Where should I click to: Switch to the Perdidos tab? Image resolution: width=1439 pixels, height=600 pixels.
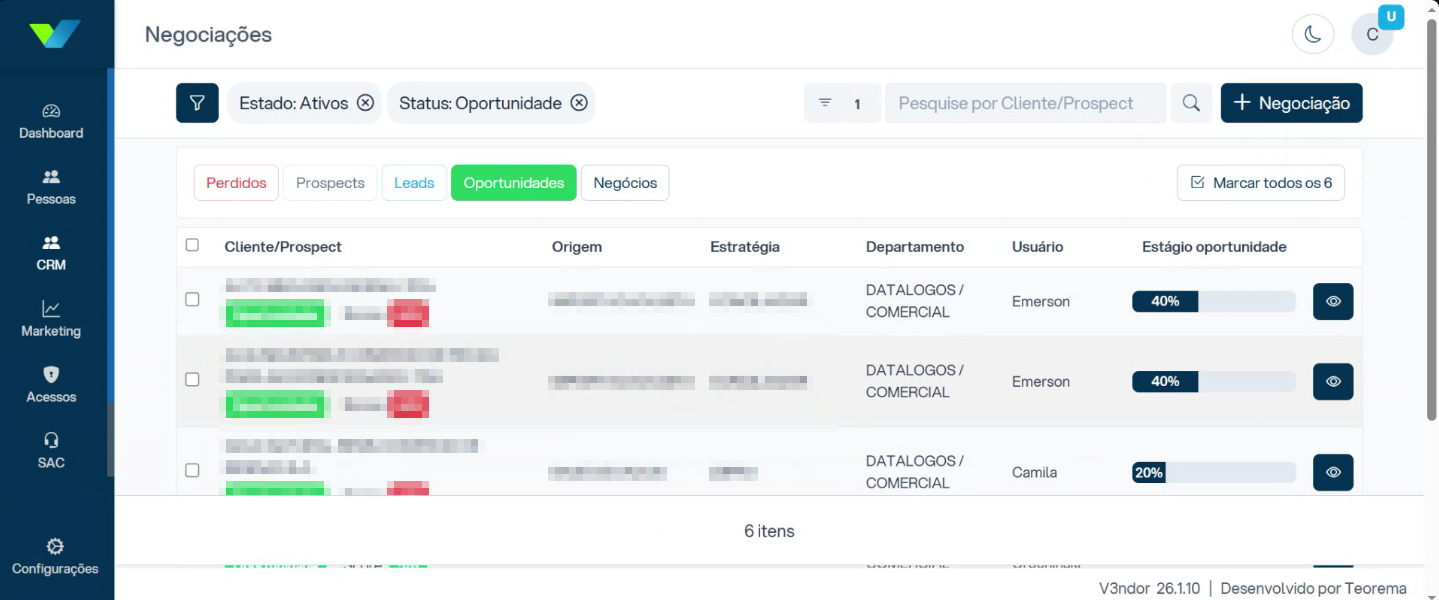tap(236, 183)
